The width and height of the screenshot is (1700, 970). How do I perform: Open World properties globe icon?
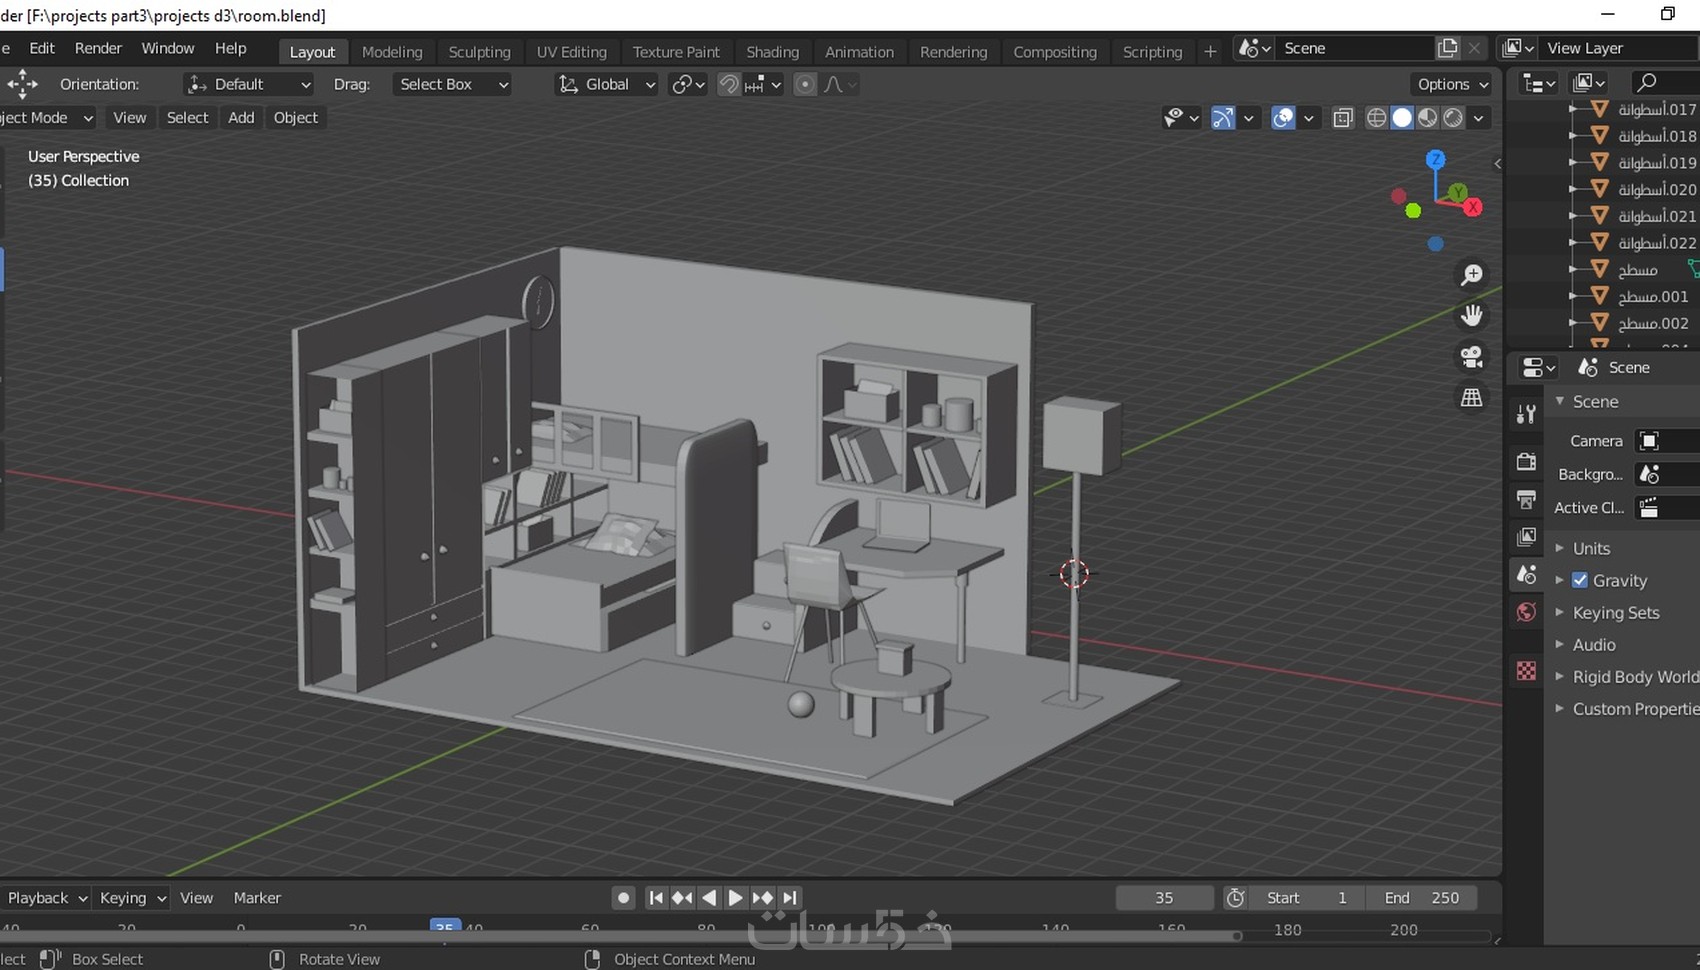point(1526,612)
